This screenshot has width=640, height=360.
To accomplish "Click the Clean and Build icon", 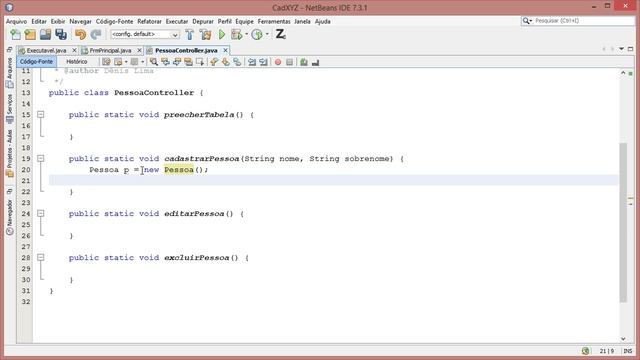I will [206, 34].
